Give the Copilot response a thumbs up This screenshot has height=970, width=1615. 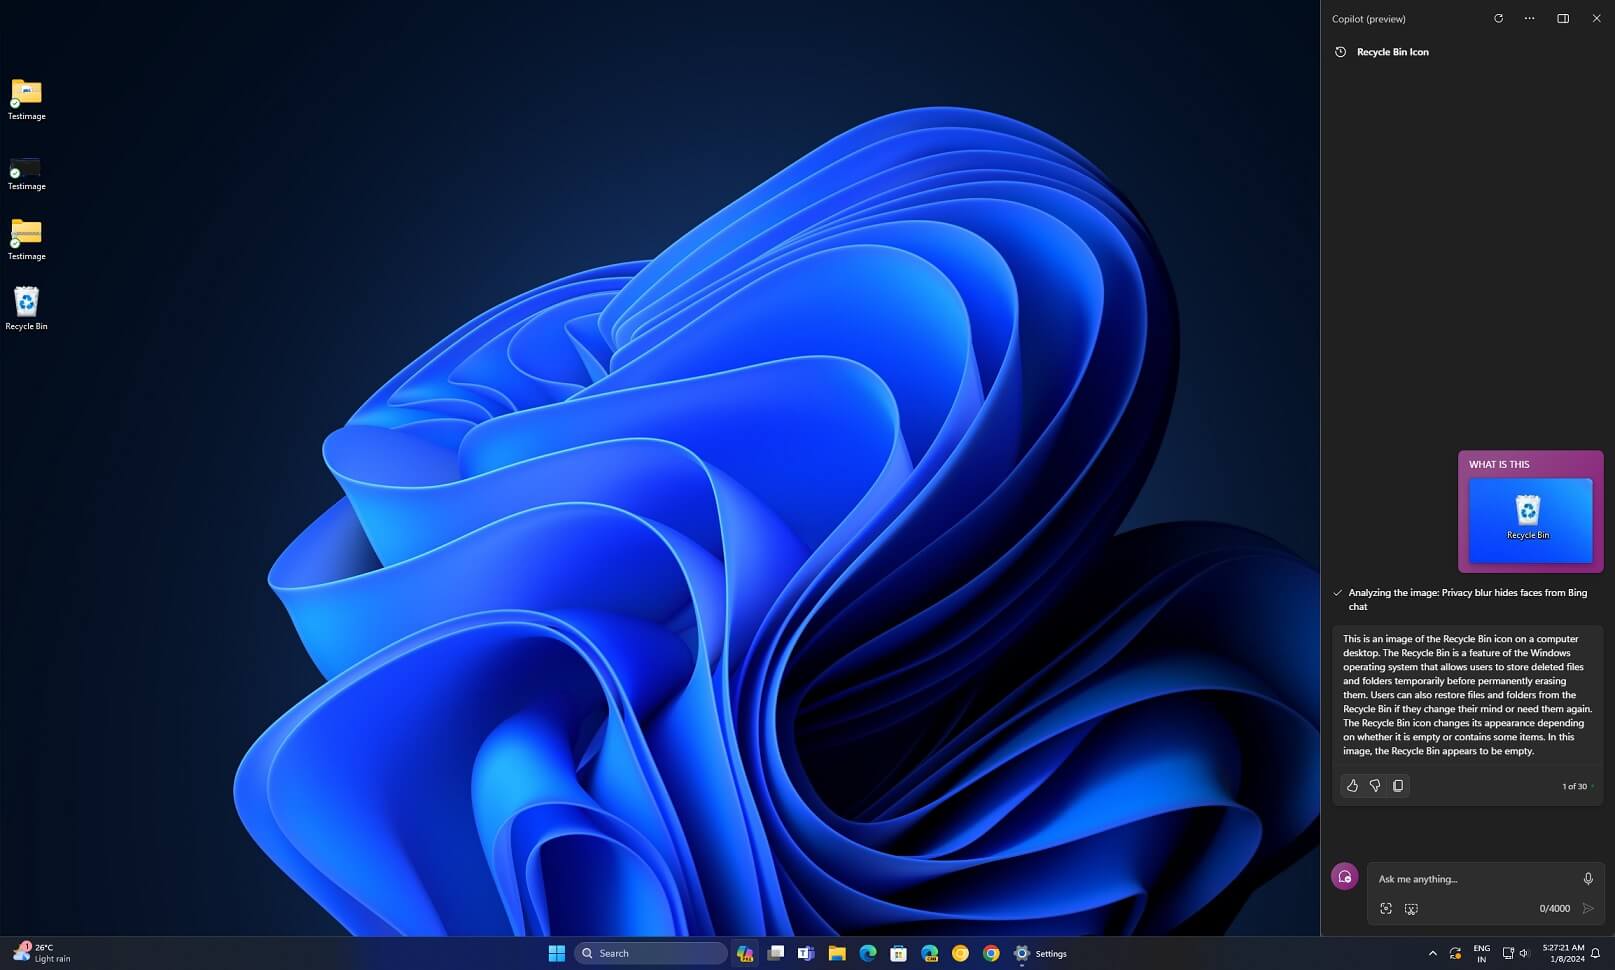point(1352,786)
